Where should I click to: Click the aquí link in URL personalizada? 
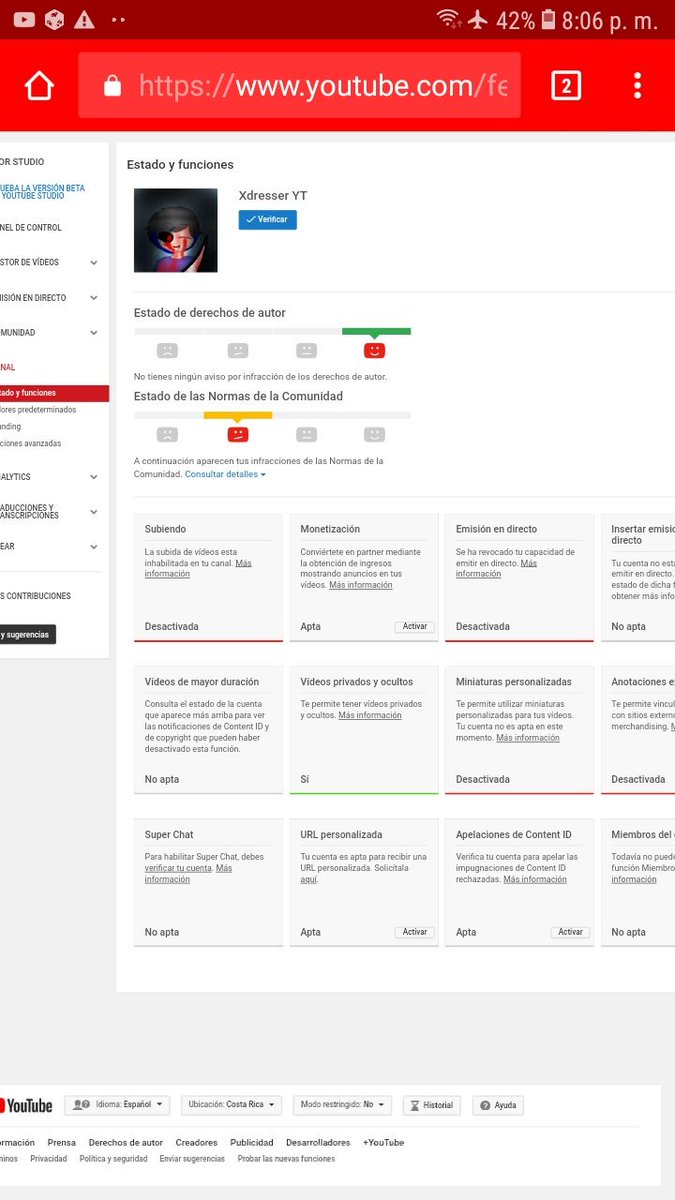(309, 879)
